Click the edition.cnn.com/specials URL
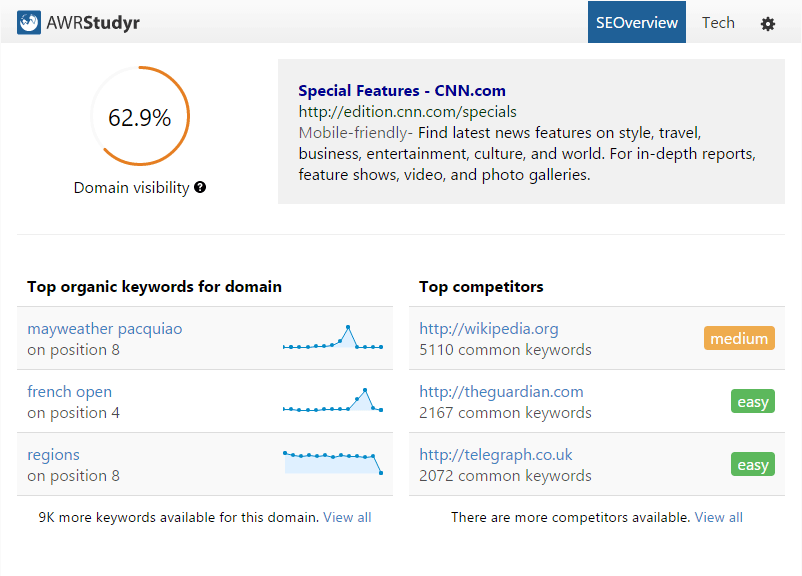Screen dimensions: 802x576 [407, 112]
